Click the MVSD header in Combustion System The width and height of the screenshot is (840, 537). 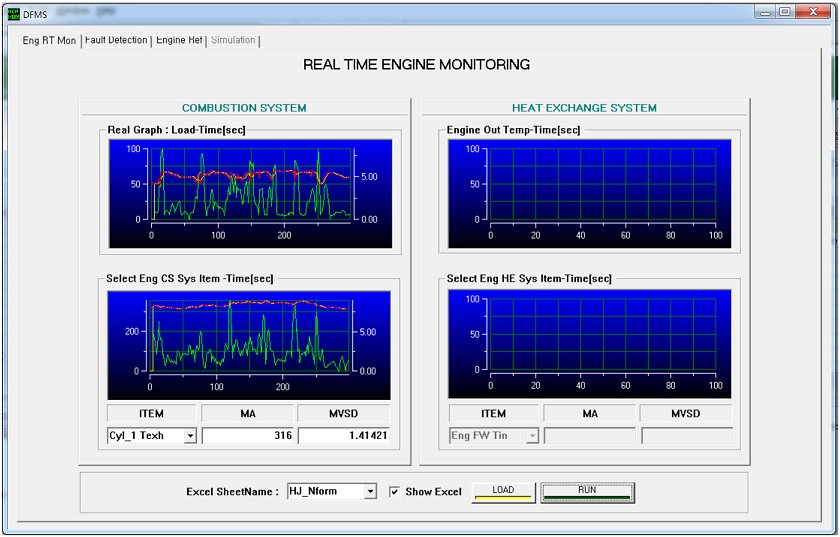click(x=343, y=414)
